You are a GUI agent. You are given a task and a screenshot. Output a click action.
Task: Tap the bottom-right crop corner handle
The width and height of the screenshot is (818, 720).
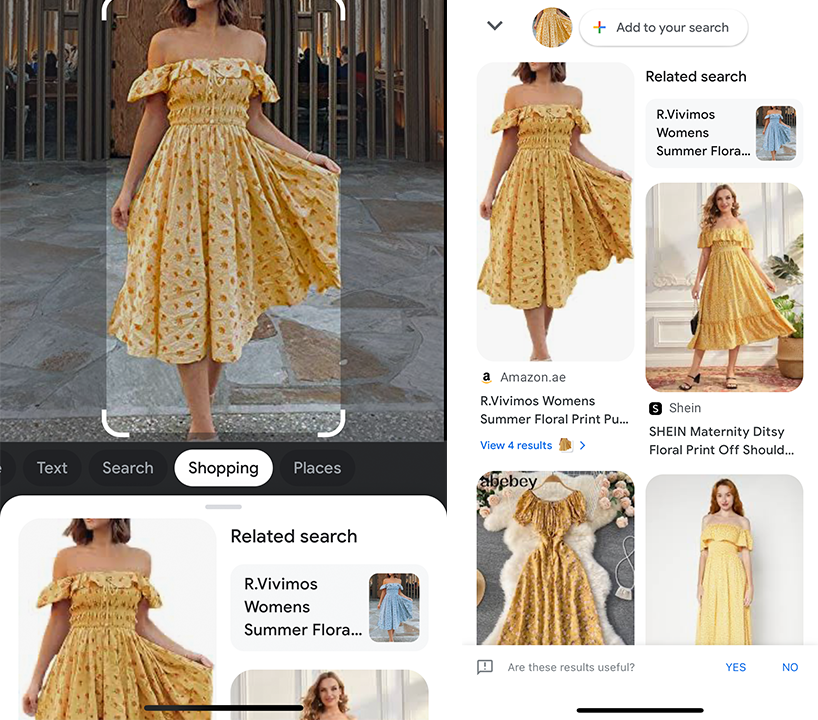(x=334, y=425)
